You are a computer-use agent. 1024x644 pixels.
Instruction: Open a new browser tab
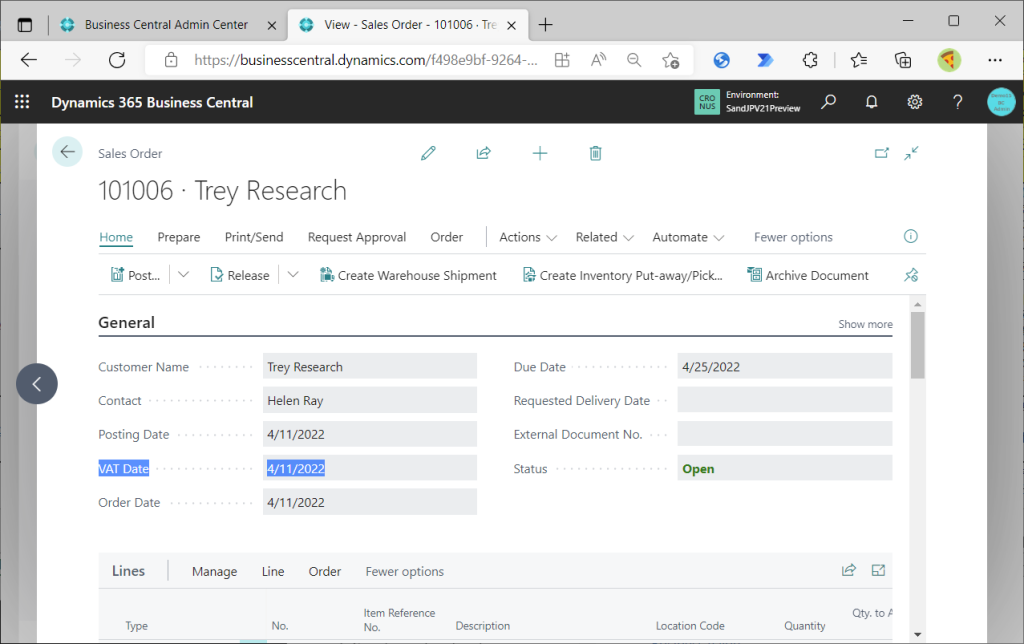pyautogui.click(x=545, y=25)
